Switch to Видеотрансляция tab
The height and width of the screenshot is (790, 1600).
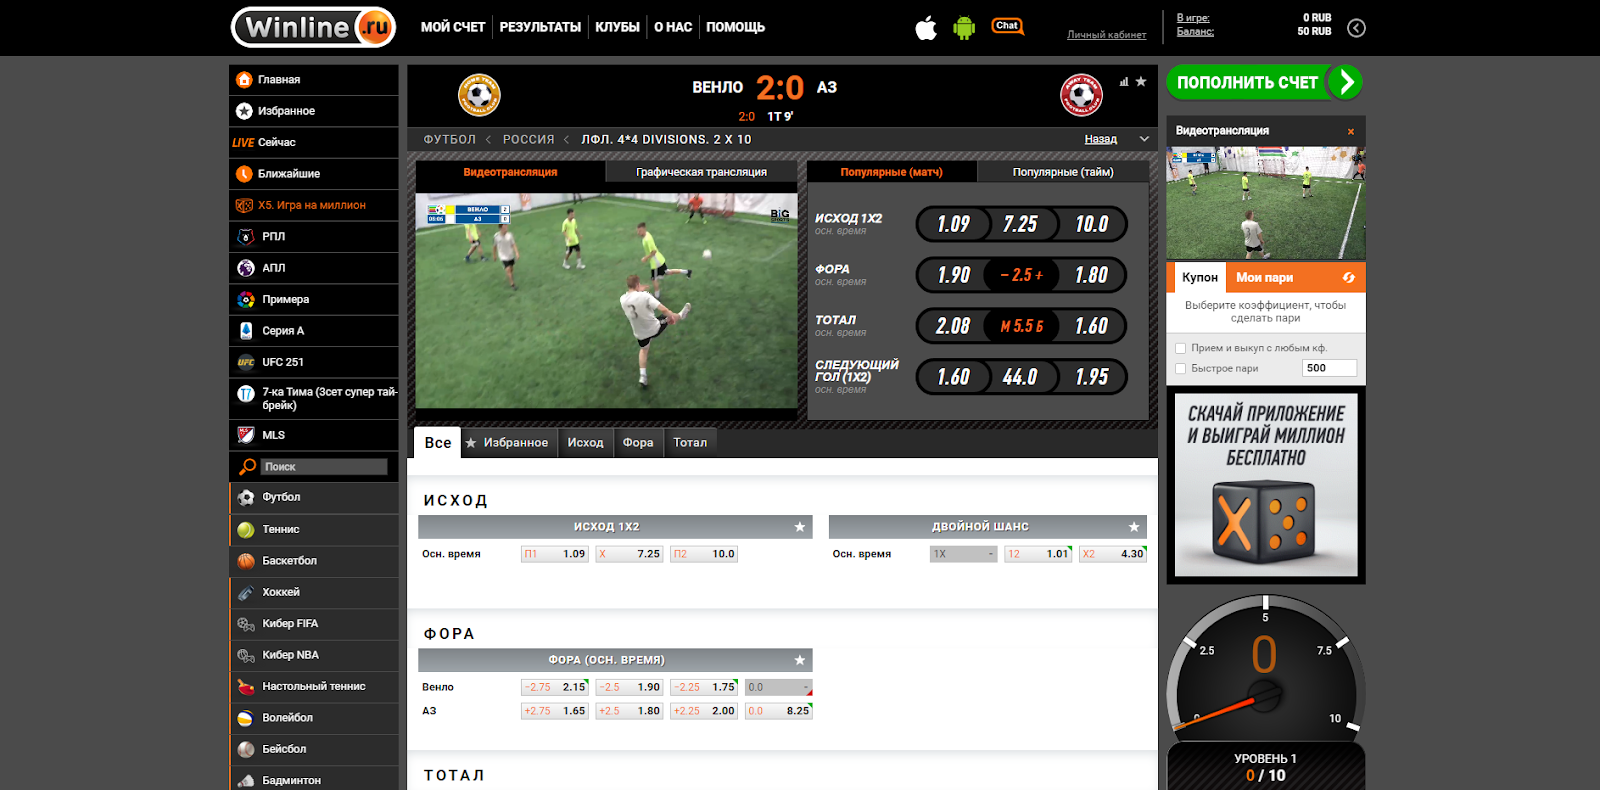point(510,172)
